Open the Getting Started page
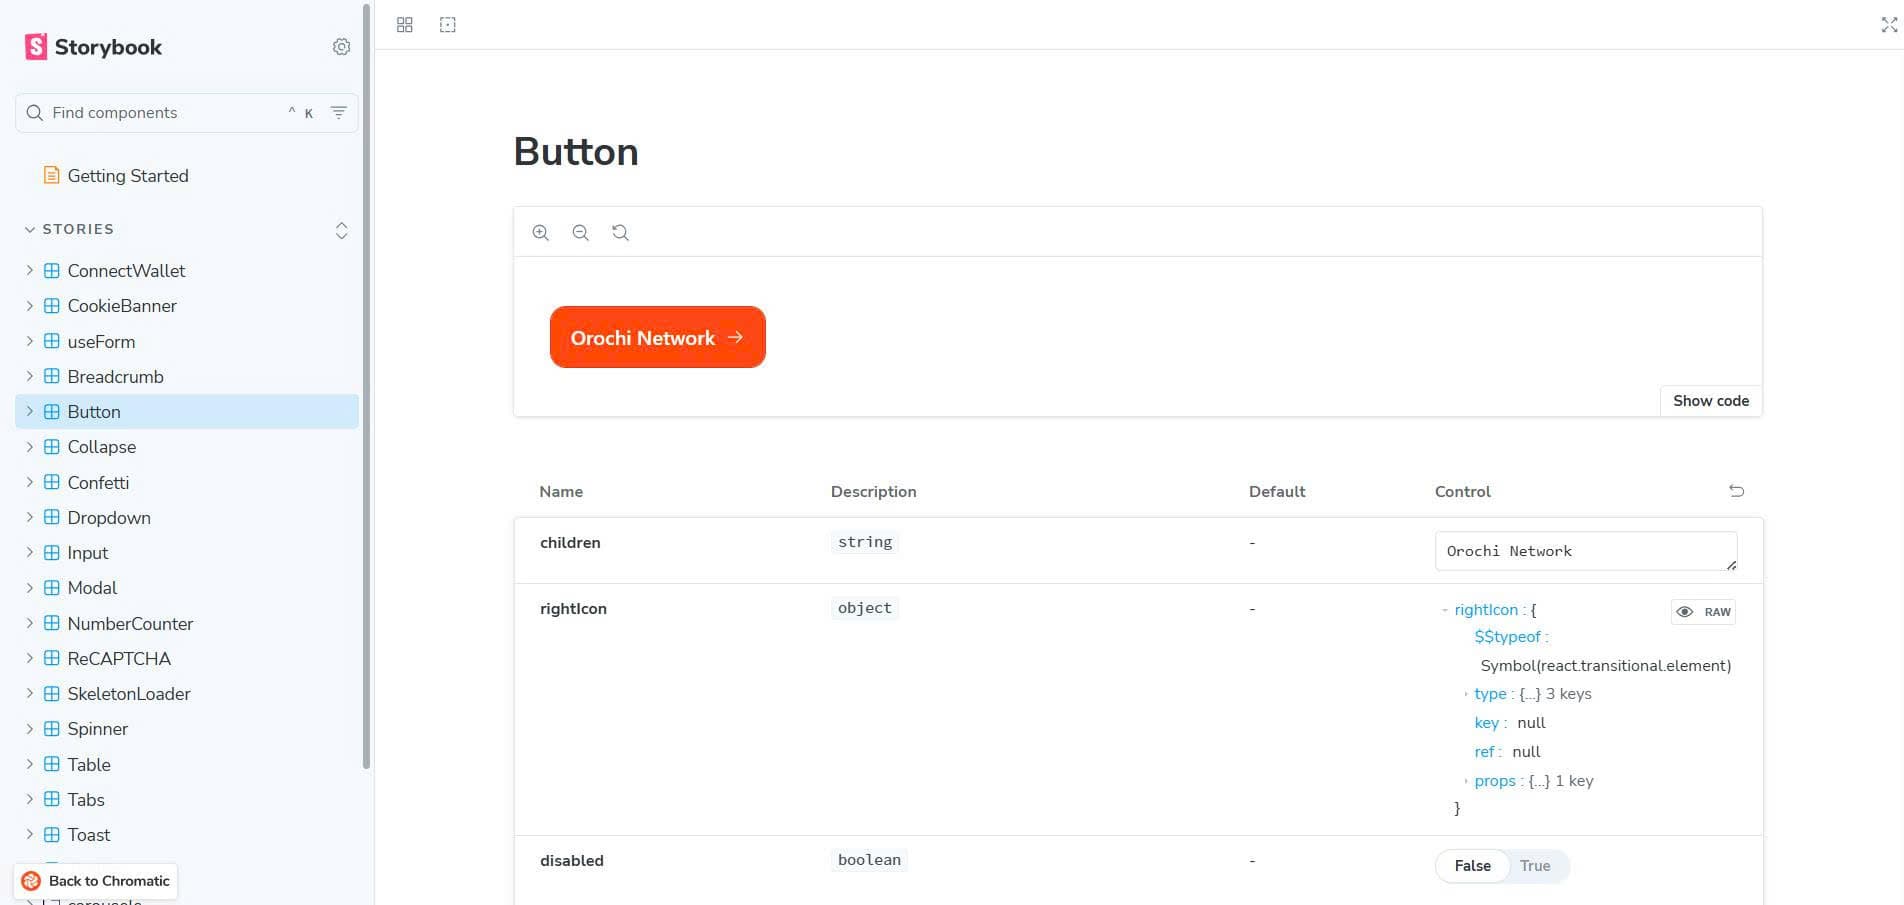Image resolution: width=1904 pixels, height=905 pixels. point(128,176)
